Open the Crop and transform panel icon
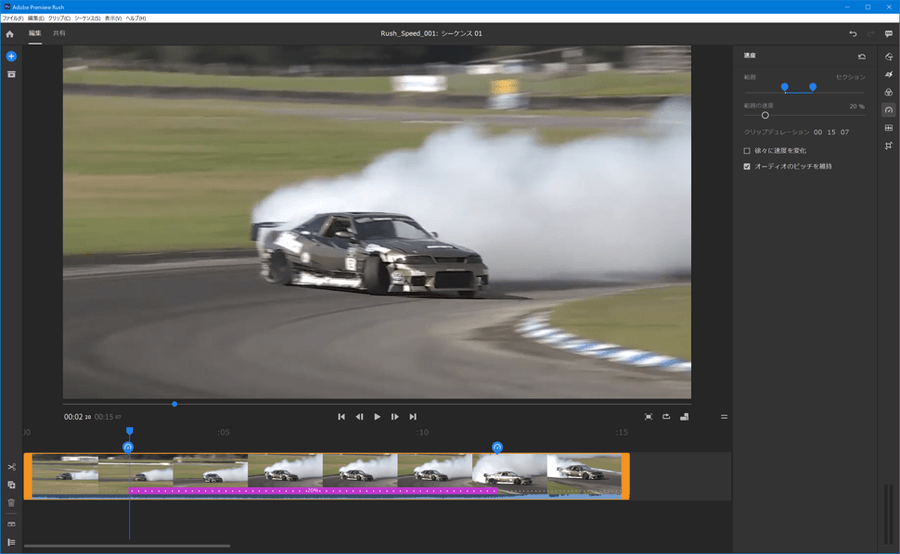The height and width of the screenshot is (554, 900). pyautogui.click(x=888, y=146)
